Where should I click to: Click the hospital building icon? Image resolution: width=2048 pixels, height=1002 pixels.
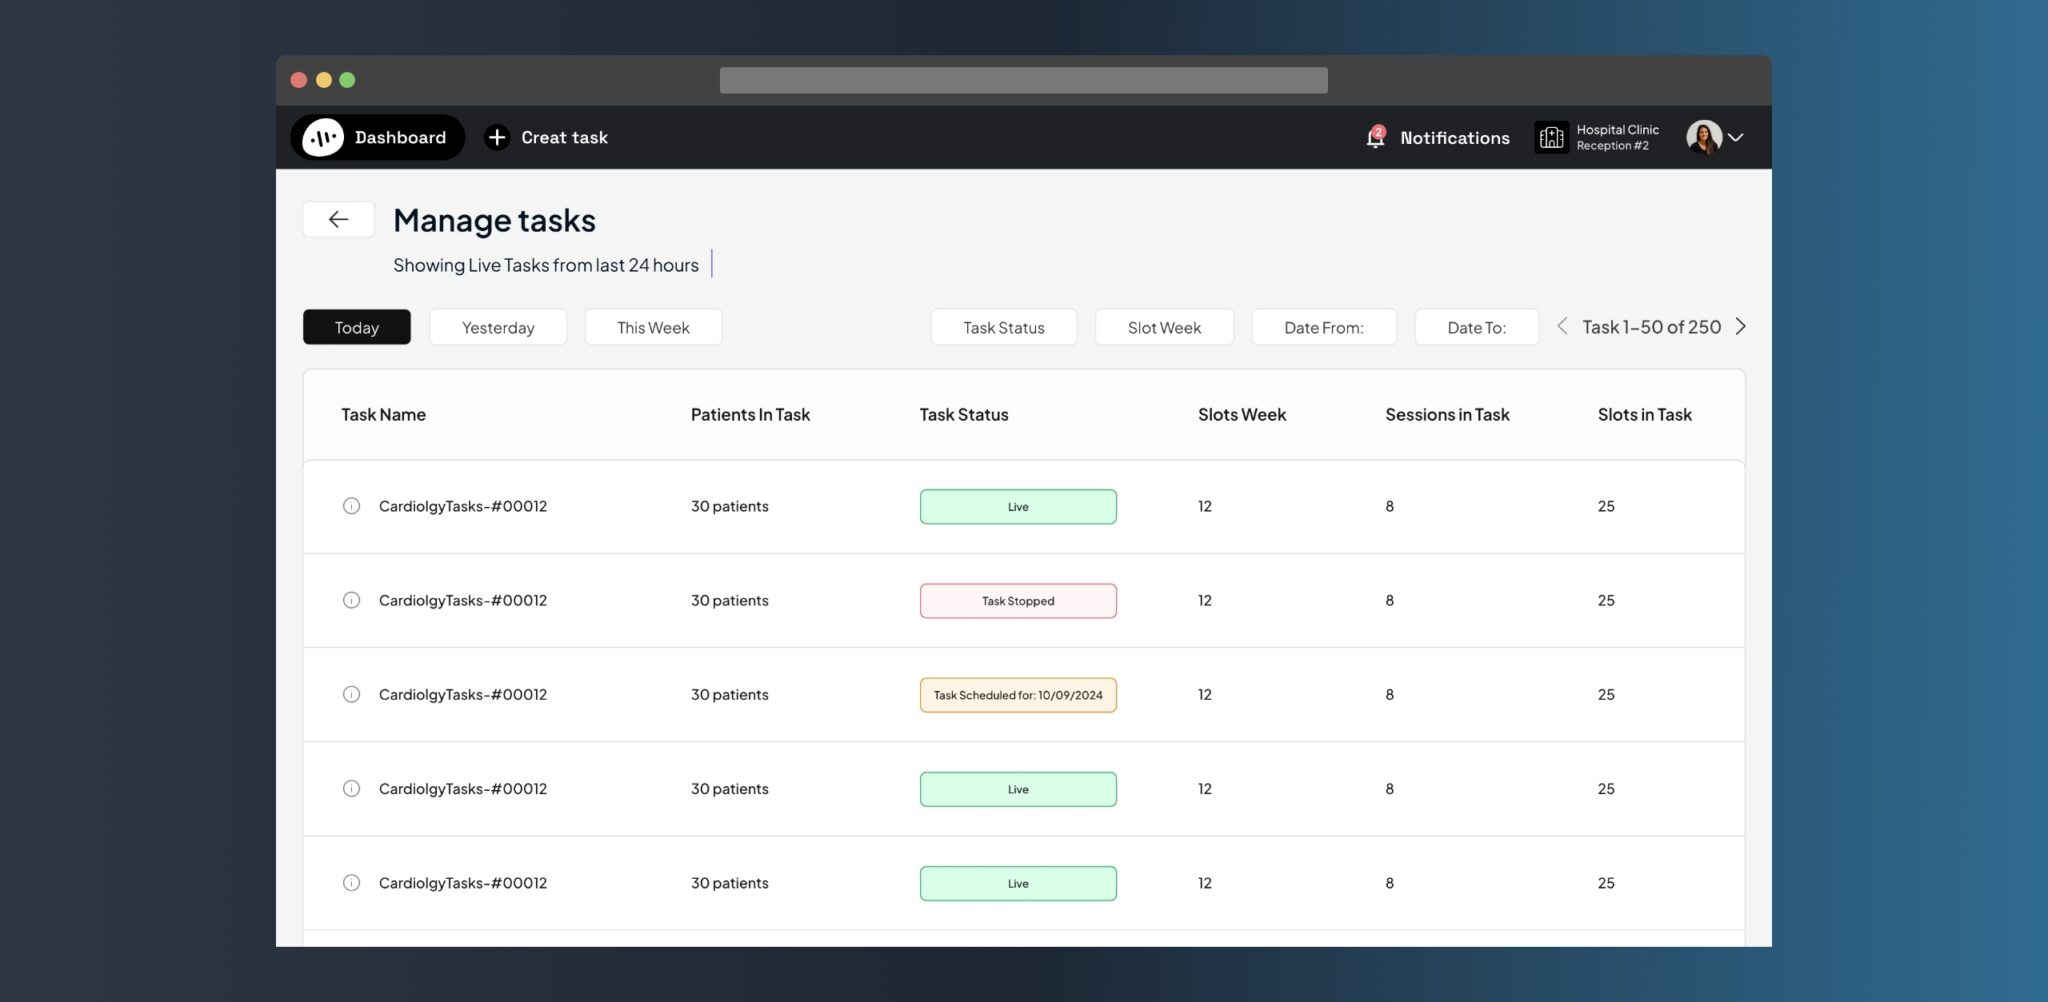point(1551,138)
